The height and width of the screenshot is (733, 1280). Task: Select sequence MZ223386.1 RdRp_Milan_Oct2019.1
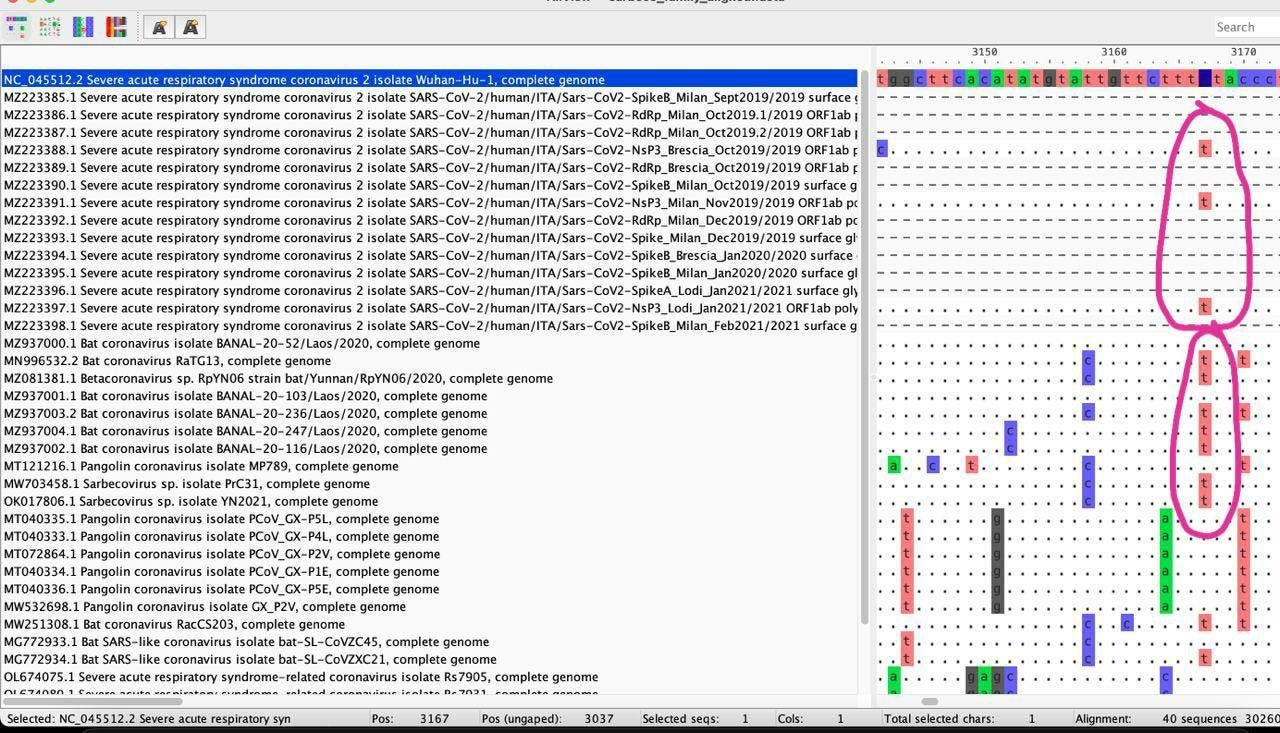[429, 115]
